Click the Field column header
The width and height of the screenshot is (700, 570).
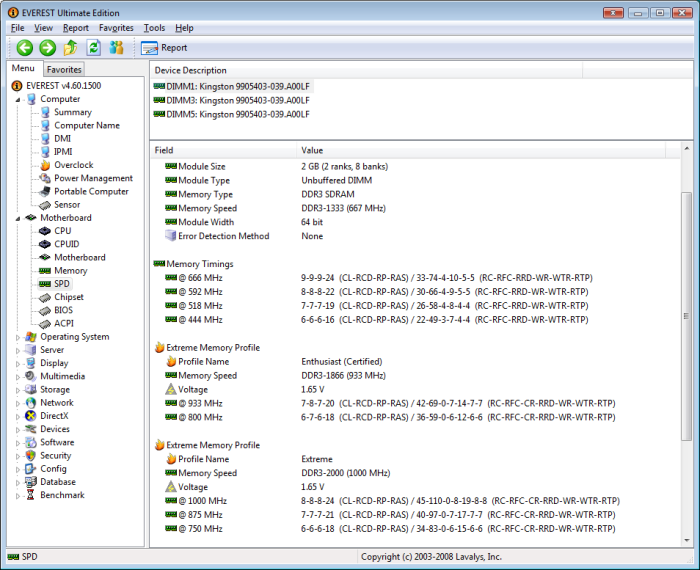click(223, 150)
